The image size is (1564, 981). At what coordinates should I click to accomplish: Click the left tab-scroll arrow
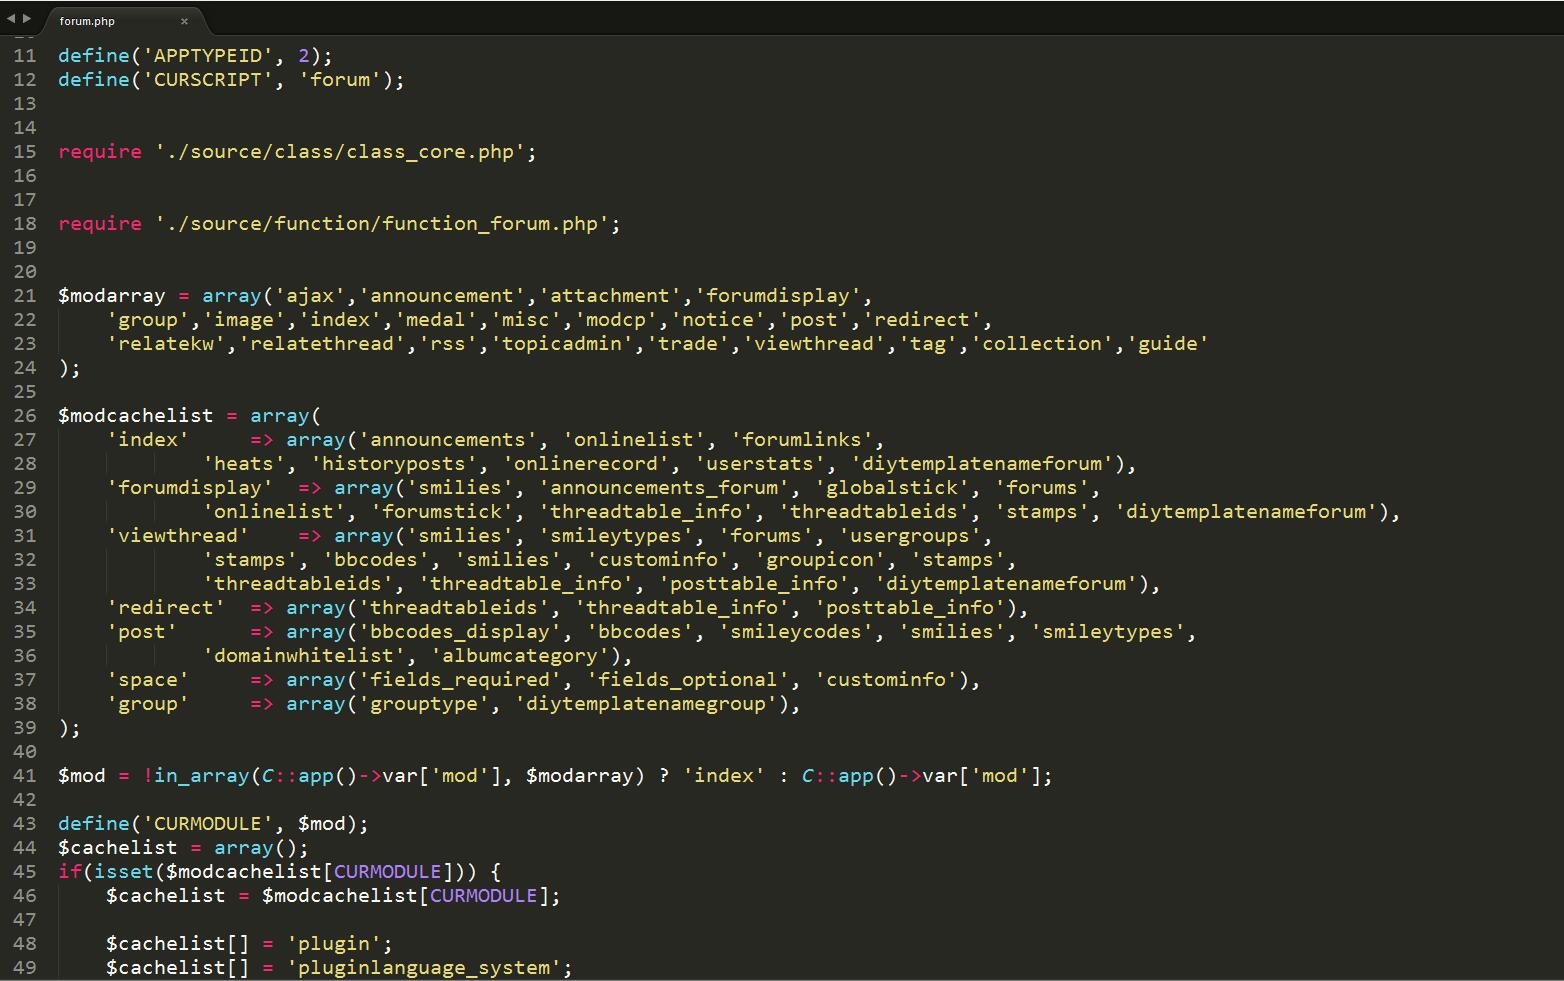11,19
